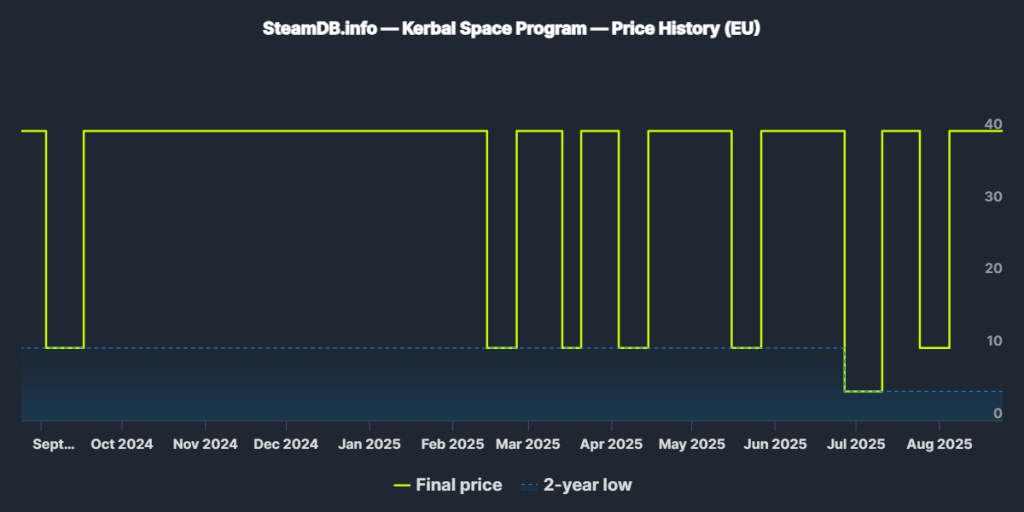Click the Jul 2025 date label
Viewport: 1024px width, 512px height.
pos(855,443)
